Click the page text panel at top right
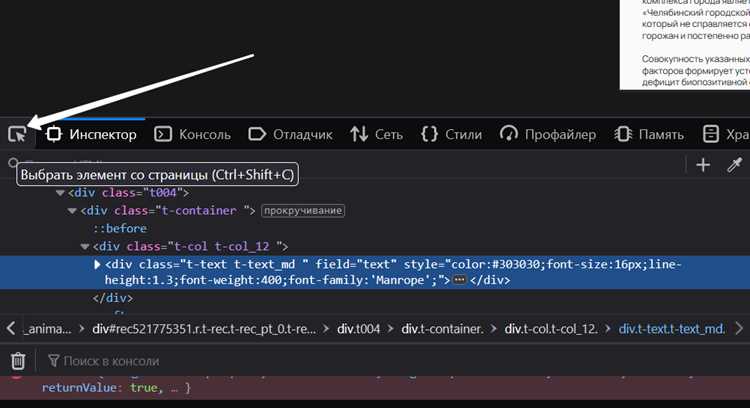Viewport: 750px width, 408px height. tap(685, 44)
